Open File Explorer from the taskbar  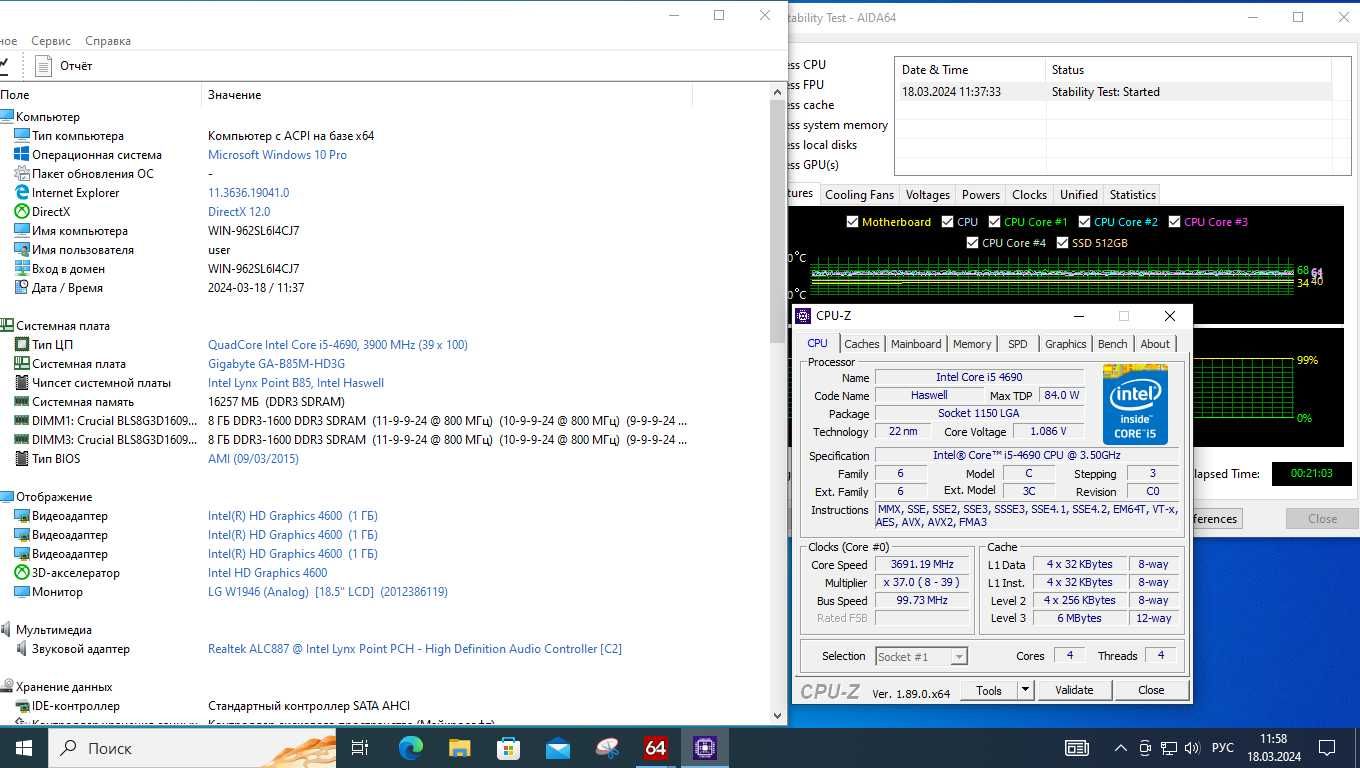[459, 748]
